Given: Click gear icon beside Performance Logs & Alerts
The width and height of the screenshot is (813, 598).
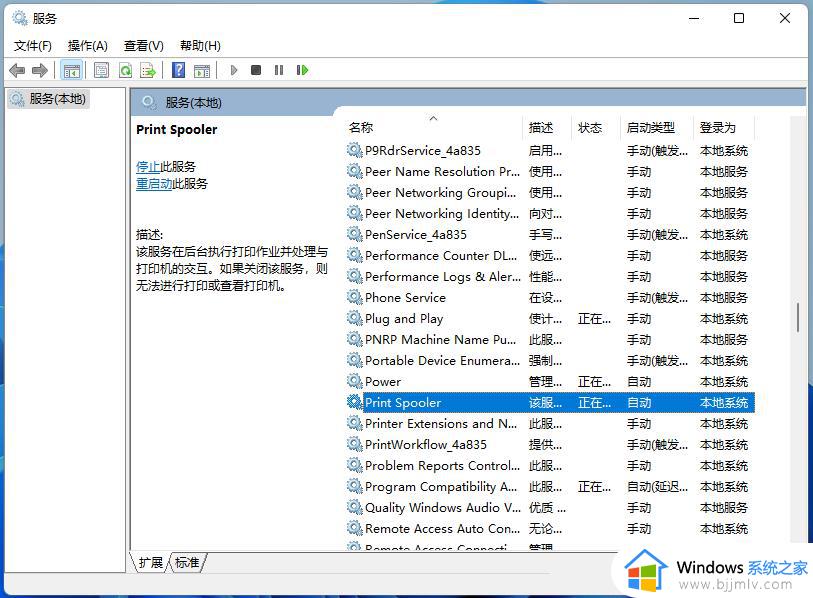Looking at the screenshot, I should [x=355, y=276].
